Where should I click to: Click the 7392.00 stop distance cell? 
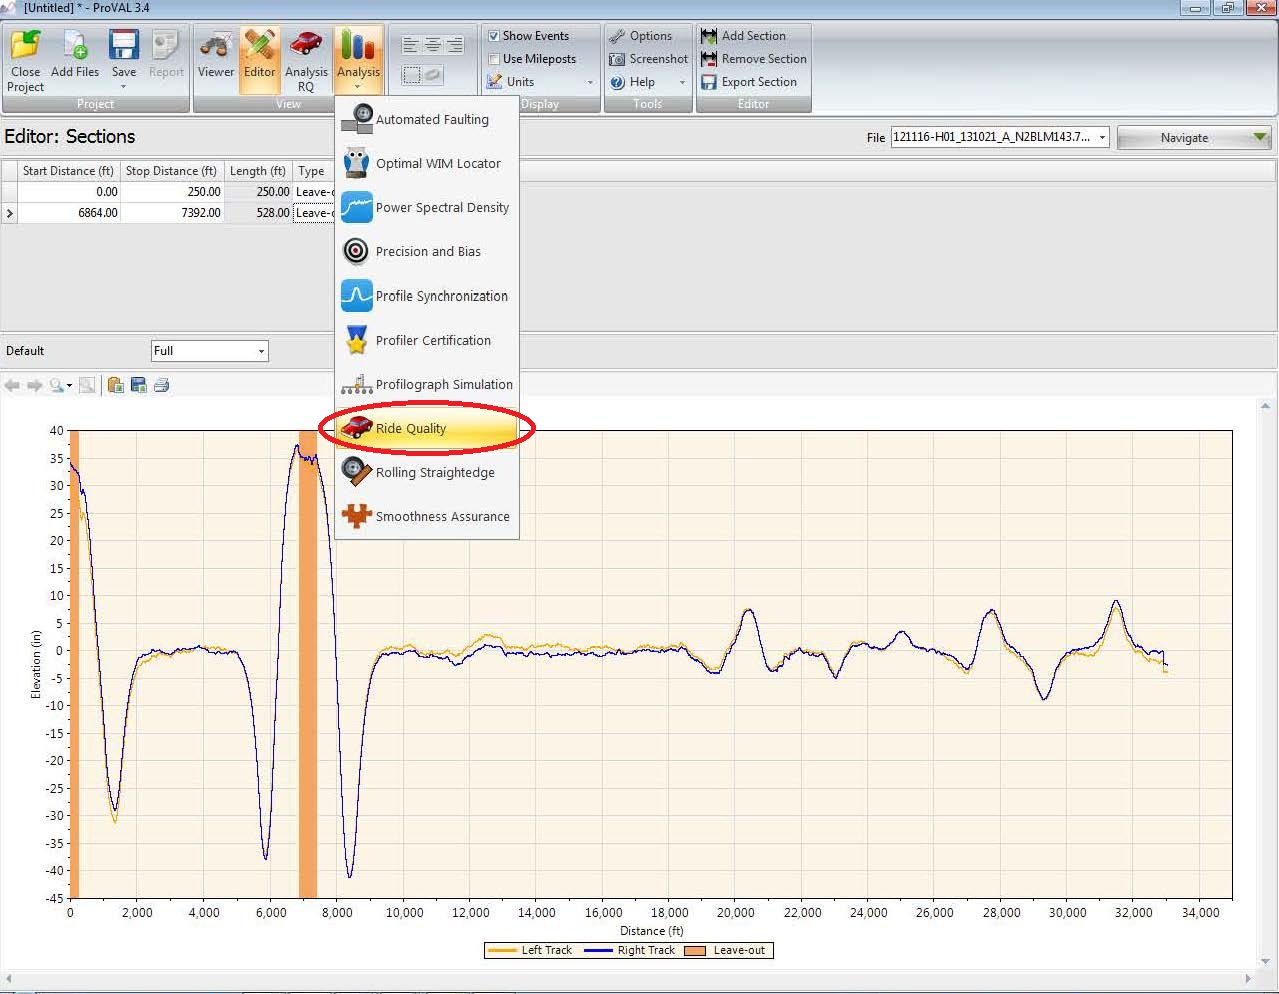click(172, 213)
